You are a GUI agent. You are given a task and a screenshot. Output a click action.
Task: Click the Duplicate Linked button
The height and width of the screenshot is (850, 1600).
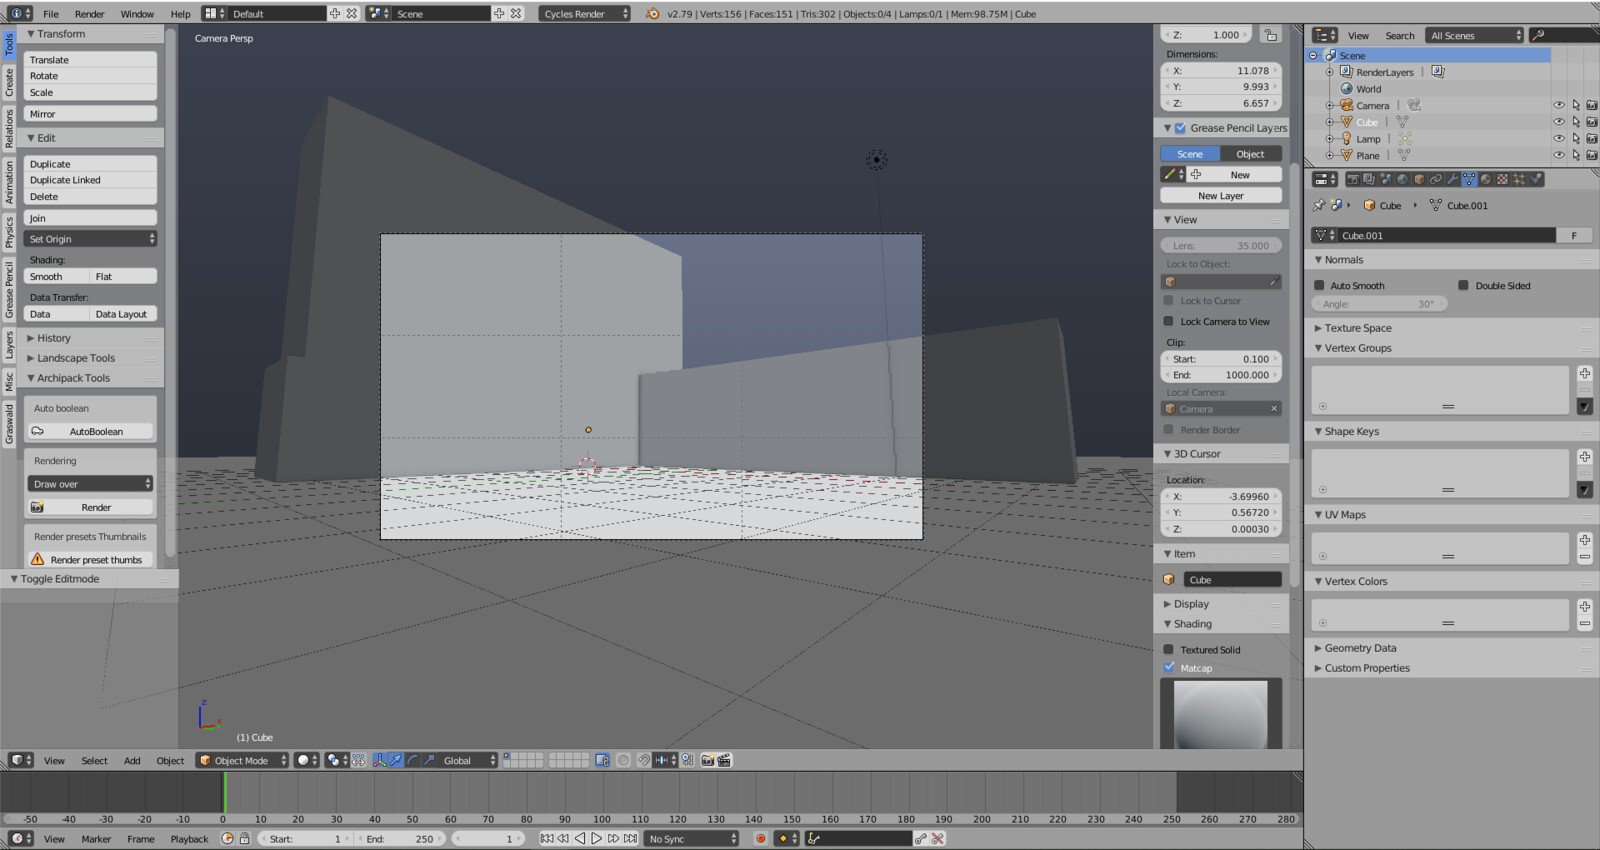(90, 180)
